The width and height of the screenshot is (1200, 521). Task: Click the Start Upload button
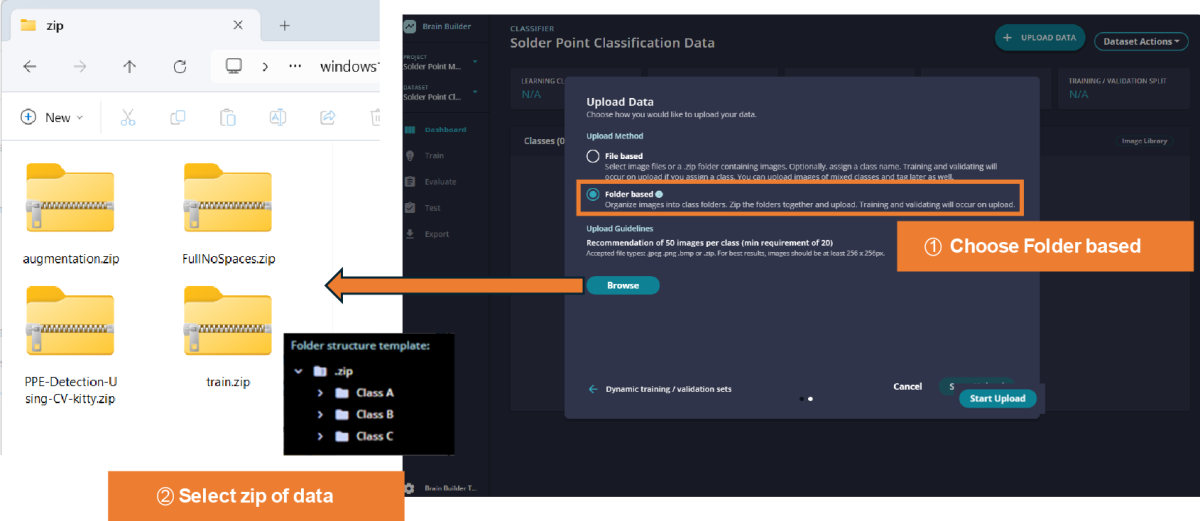(x=998, y=398)
